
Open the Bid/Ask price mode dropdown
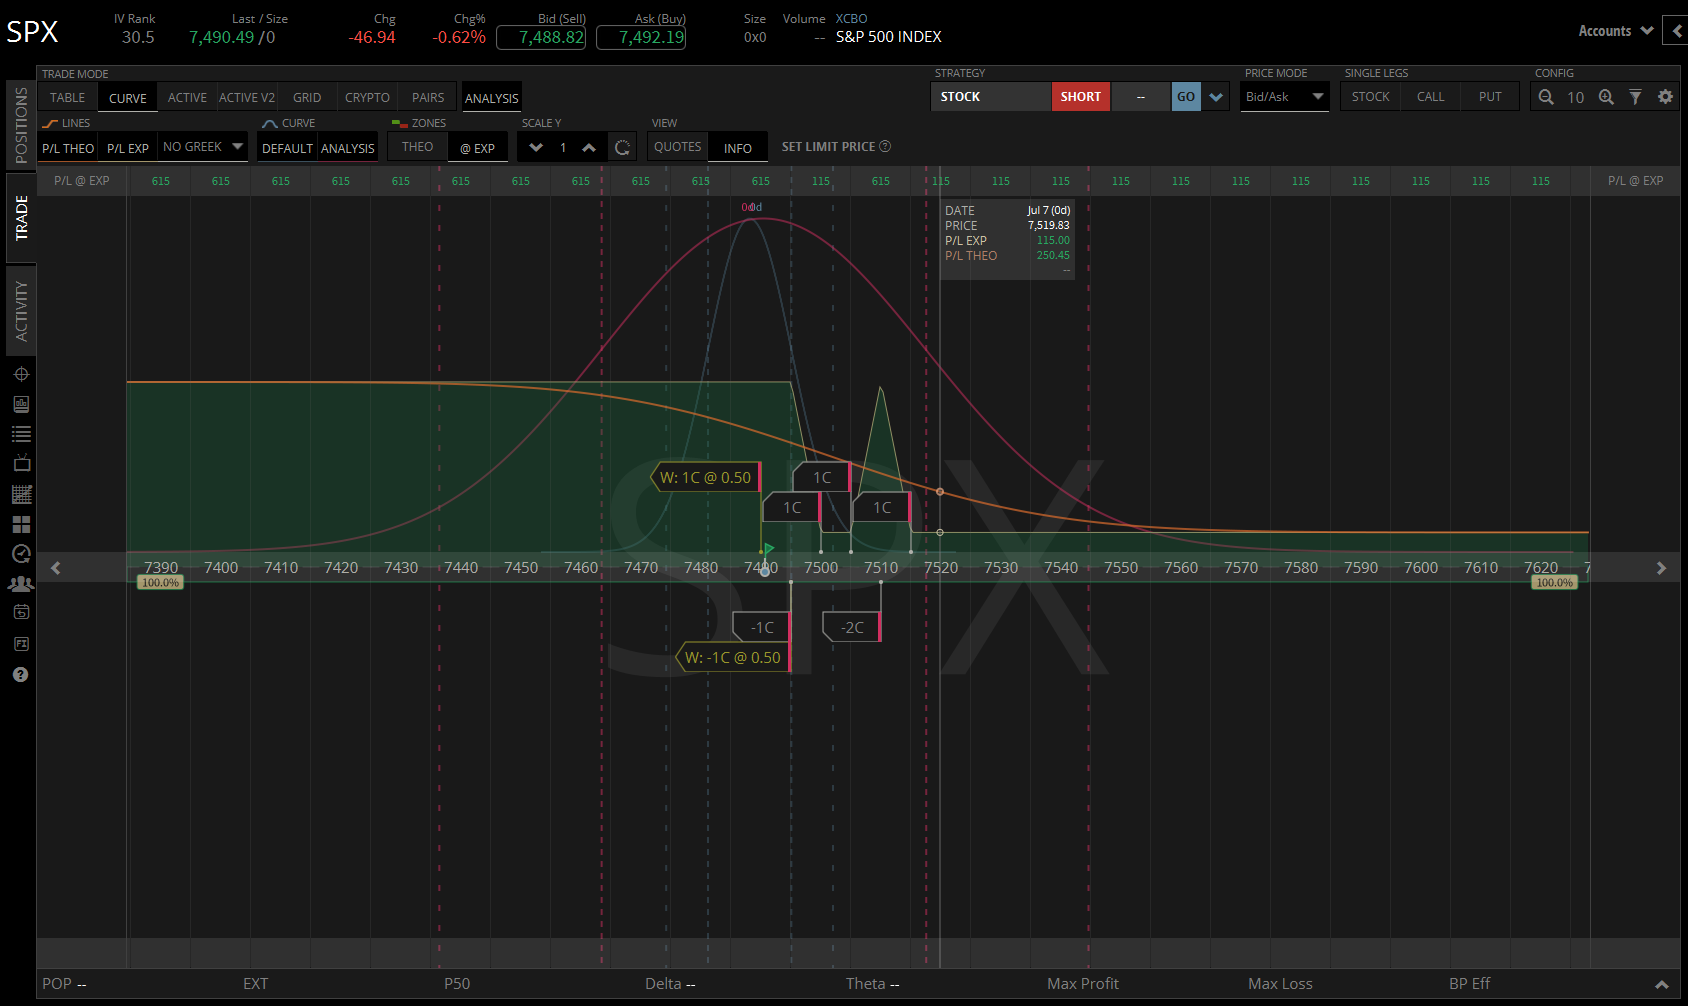click(1284, 97)
